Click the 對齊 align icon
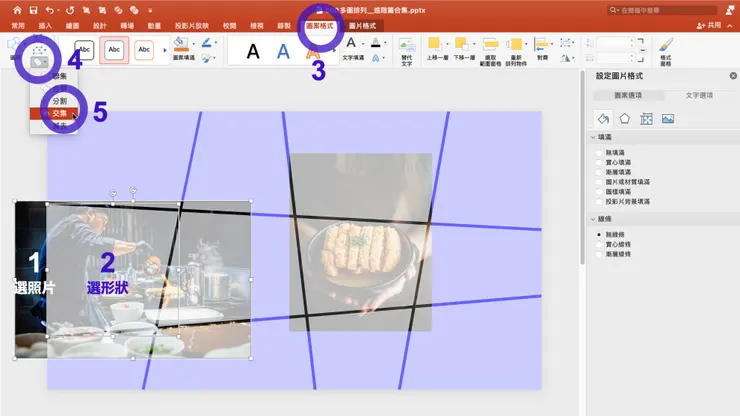This screenshot has width=740, height=416. [541, 44]
